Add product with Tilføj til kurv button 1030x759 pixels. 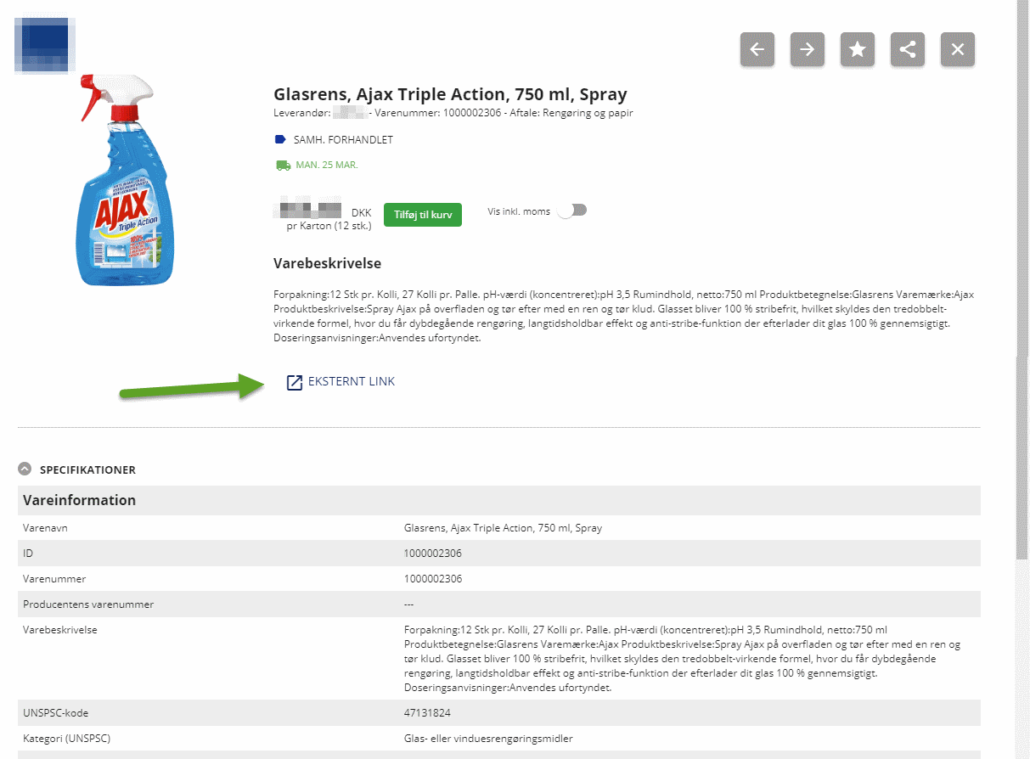[422, 215]
